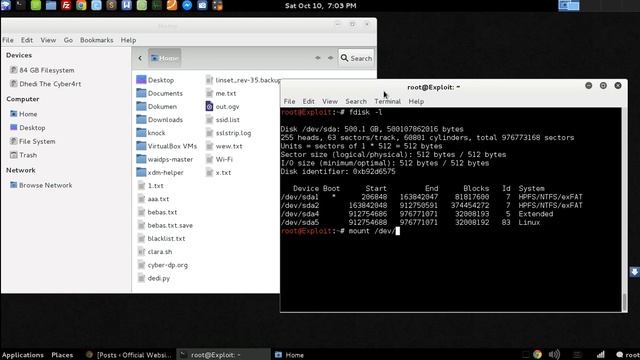
Task: Click the clock showing Sat Oct 10
Action: point(320,5)
